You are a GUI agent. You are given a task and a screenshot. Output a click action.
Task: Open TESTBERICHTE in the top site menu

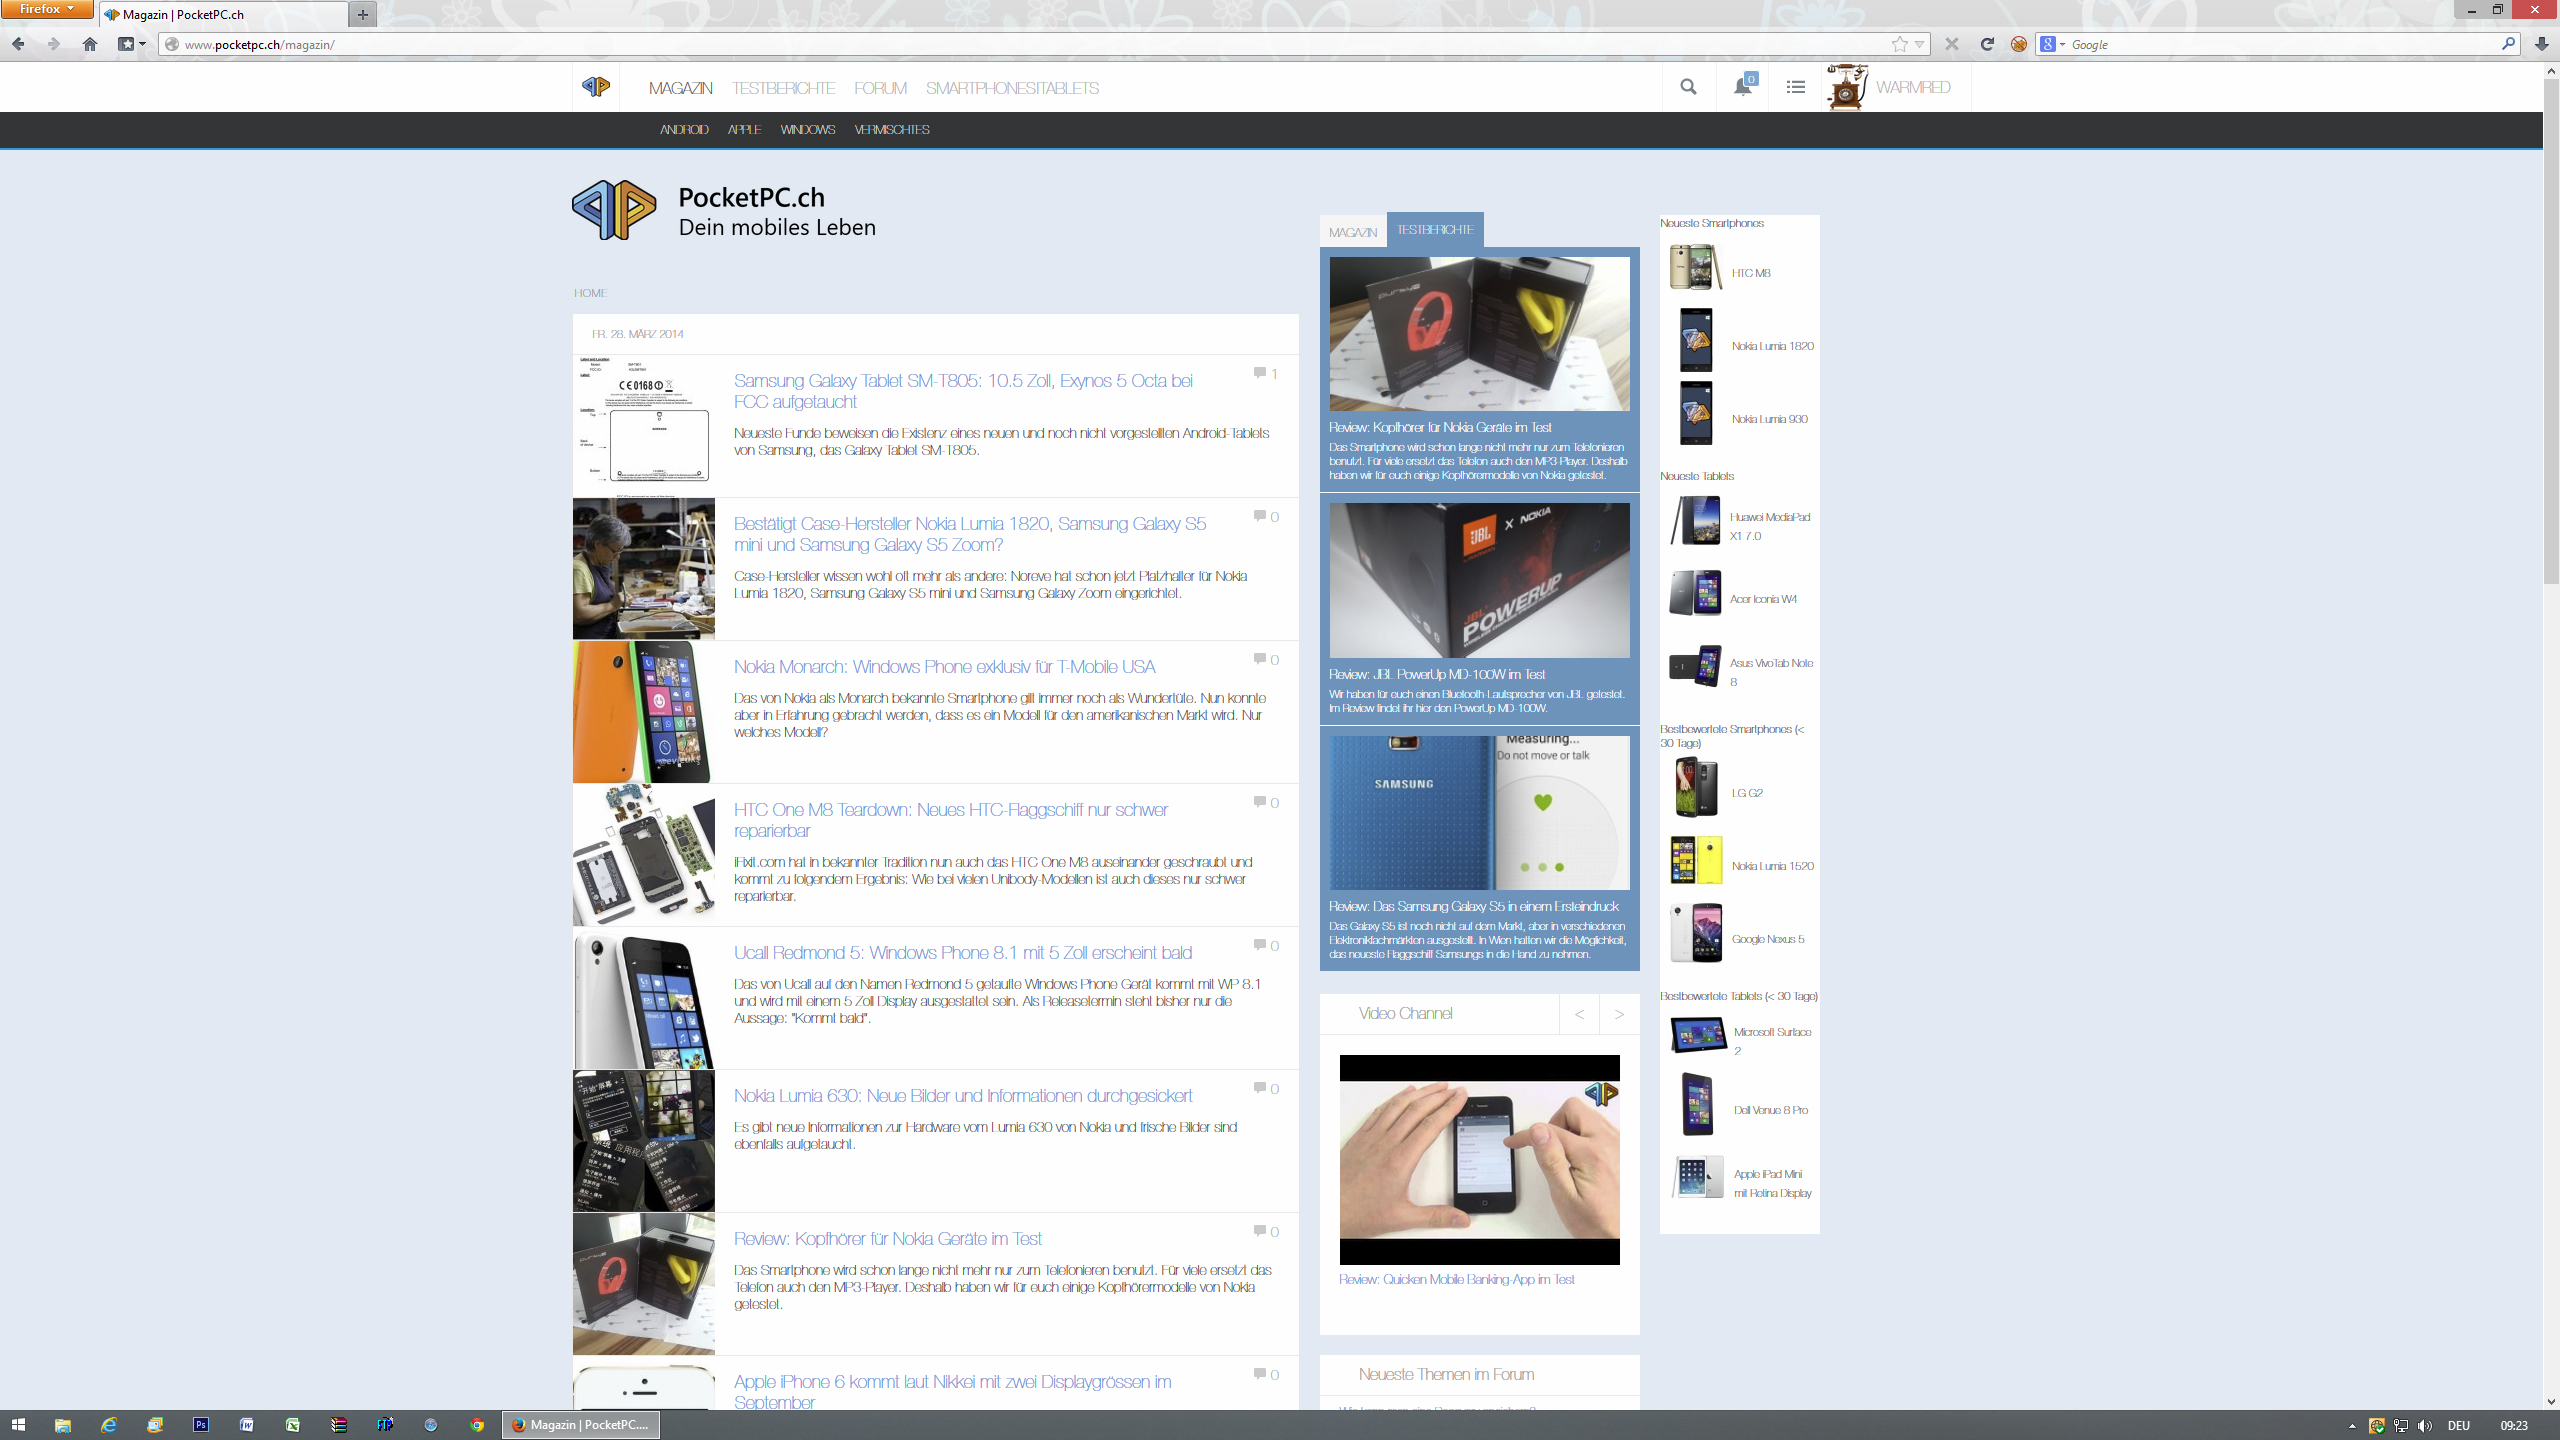pyautogui.click(x=783, y=88)
